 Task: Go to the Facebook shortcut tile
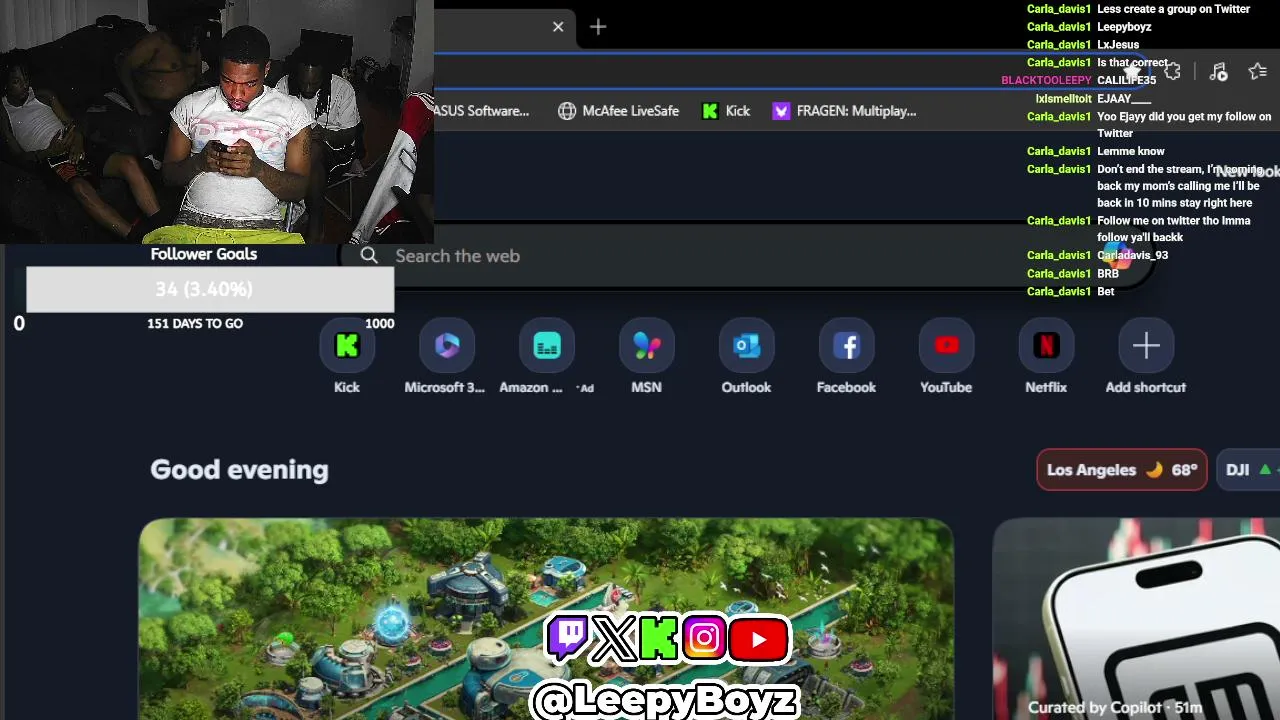847,346
